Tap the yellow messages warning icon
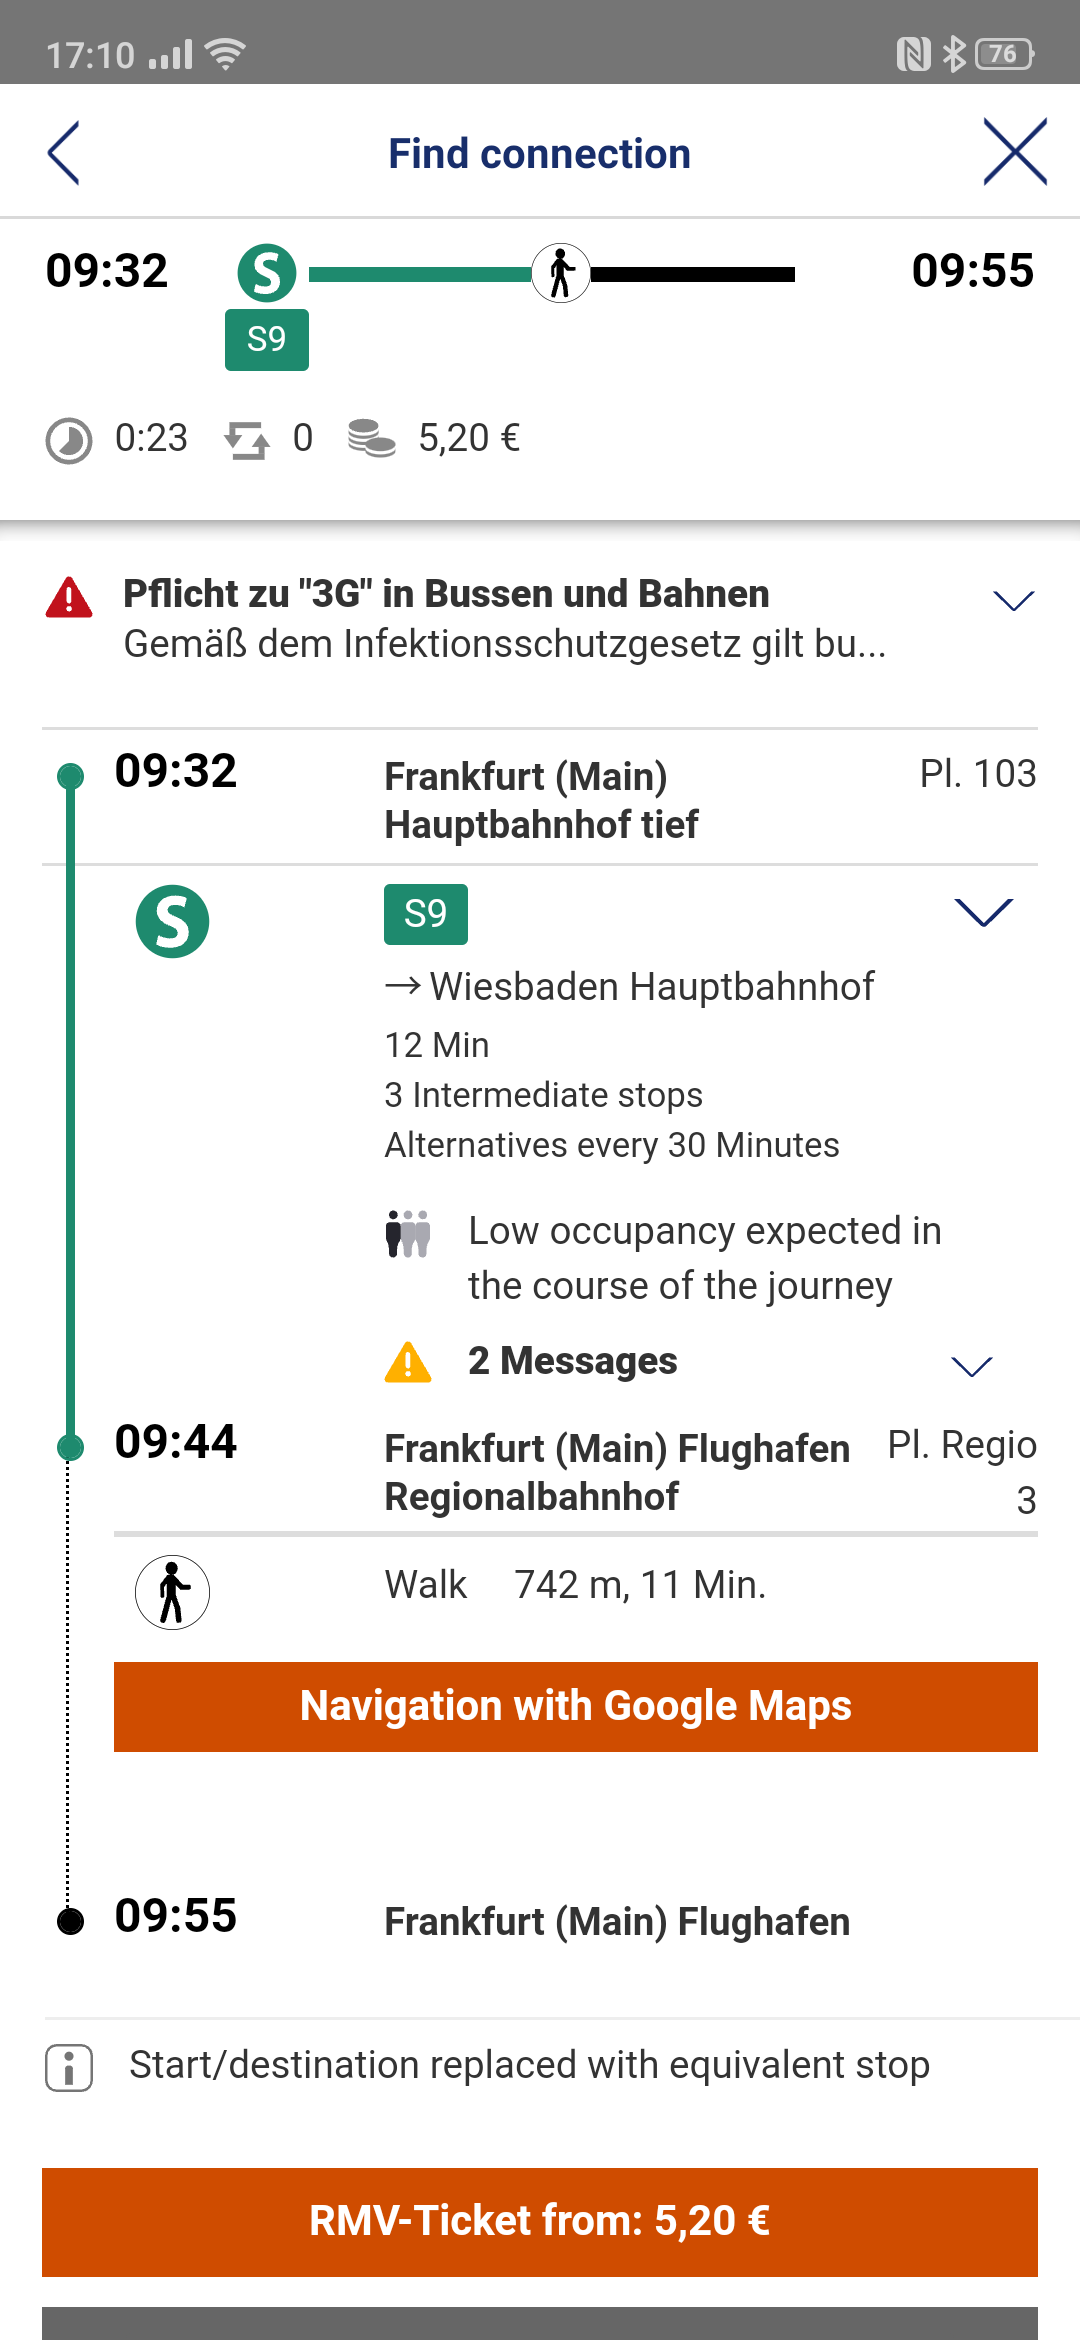Viewport: 1080px width, 2340px height. point(408,1362)
